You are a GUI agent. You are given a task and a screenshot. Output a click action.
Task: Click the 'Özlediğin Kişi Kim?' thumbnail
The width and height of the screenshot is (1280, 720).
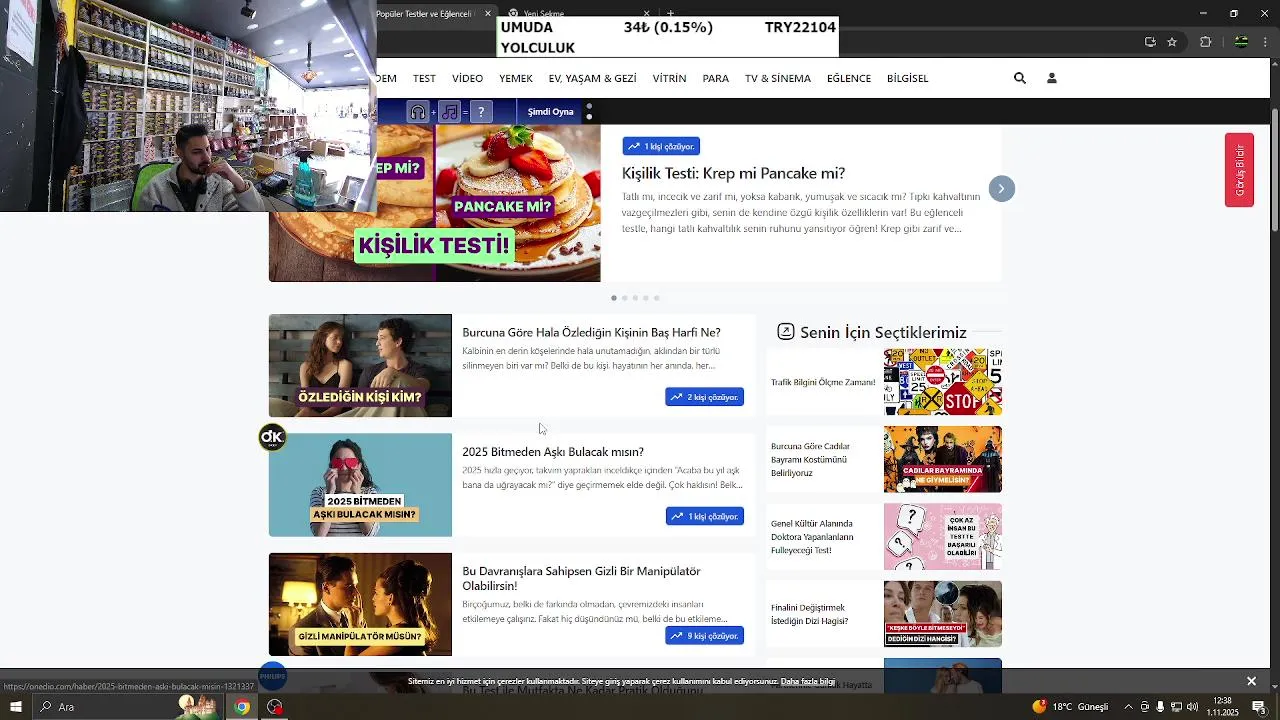tap(360, 366)
